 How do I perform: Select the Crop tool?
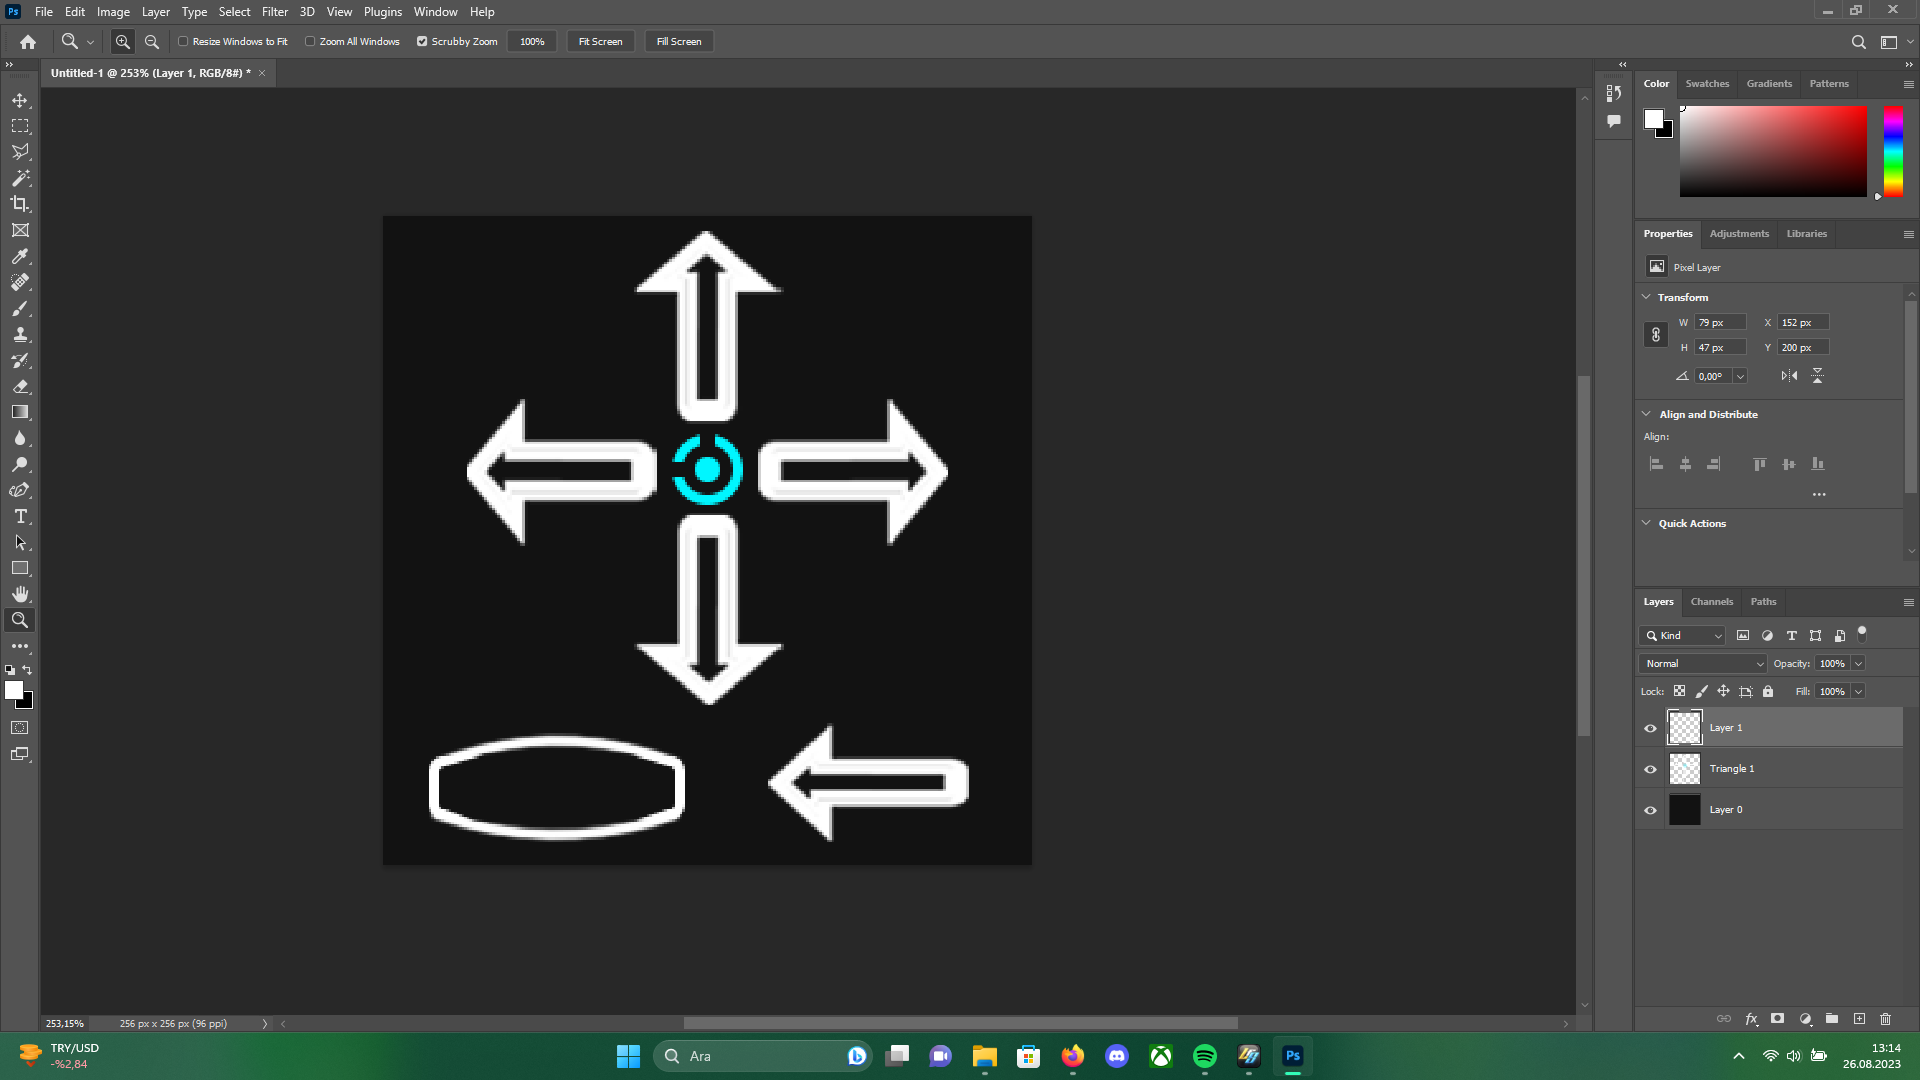point(20,204)
